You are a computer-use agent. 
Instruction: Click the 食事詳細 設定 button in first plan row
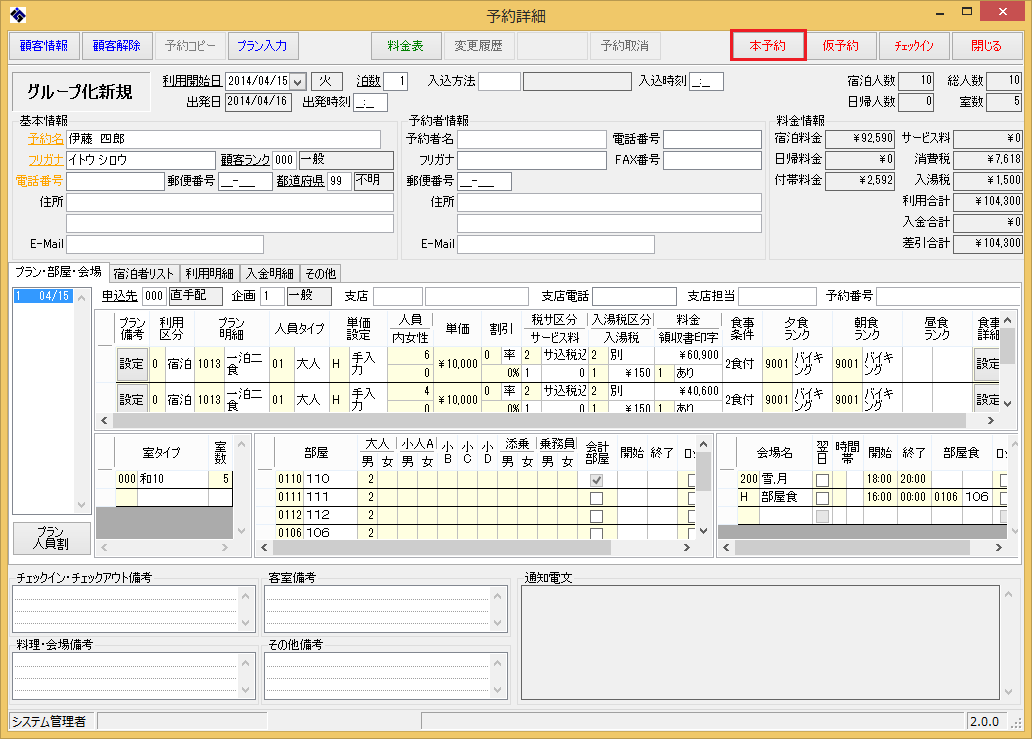point(987,364)
